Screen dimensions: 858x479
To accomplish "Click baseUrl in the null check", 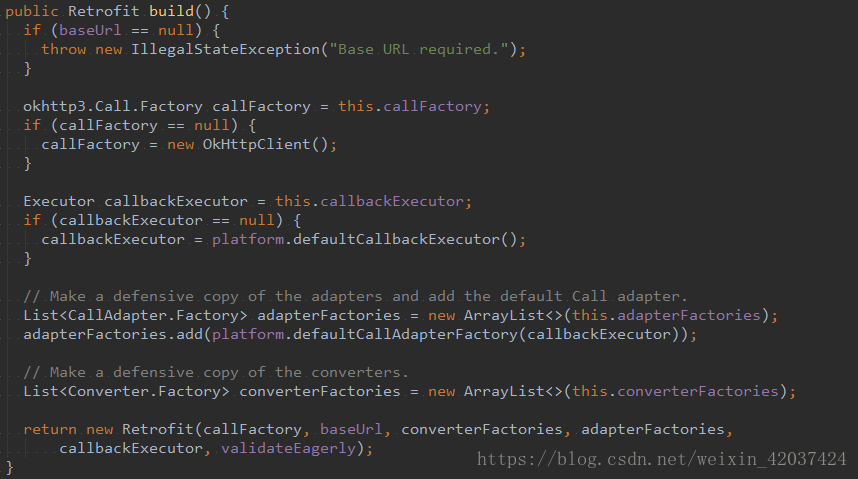I will coord(90,30).
